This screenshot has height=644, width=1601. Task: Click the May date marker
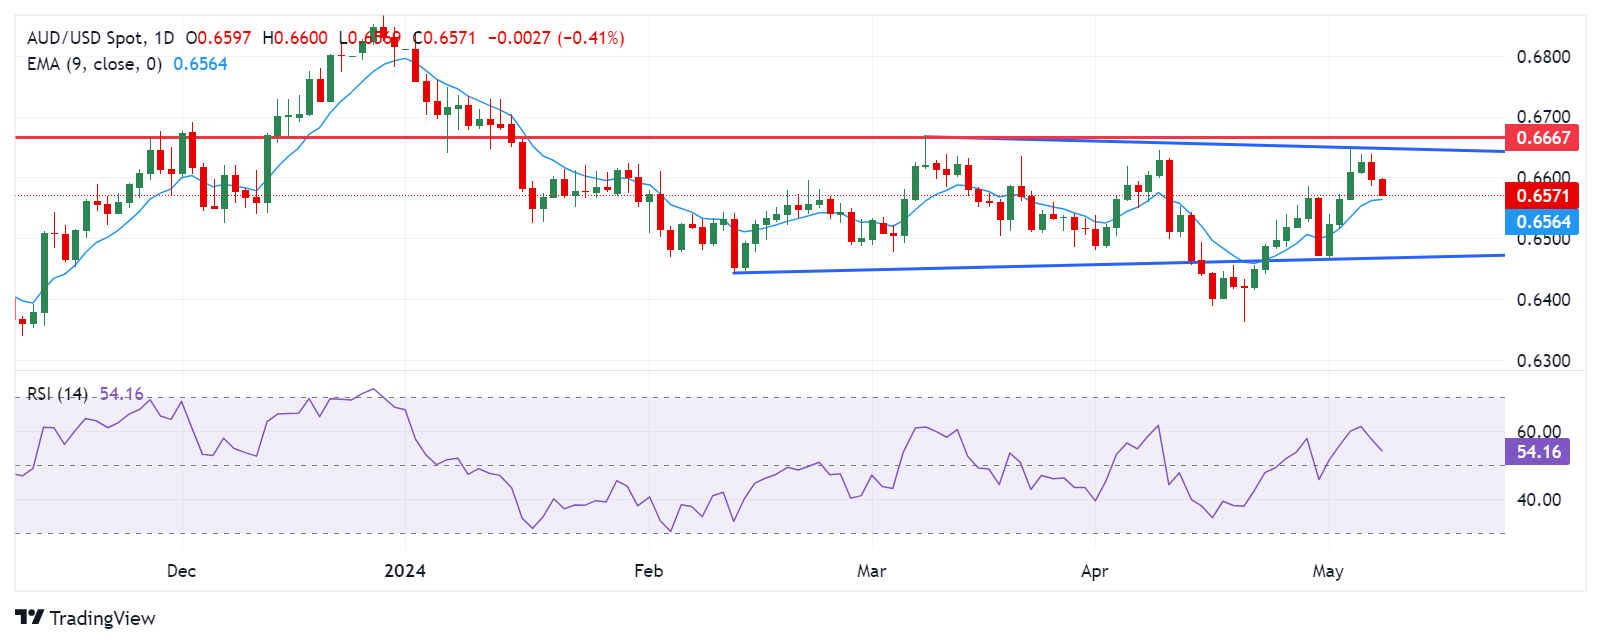(1327, 571)
